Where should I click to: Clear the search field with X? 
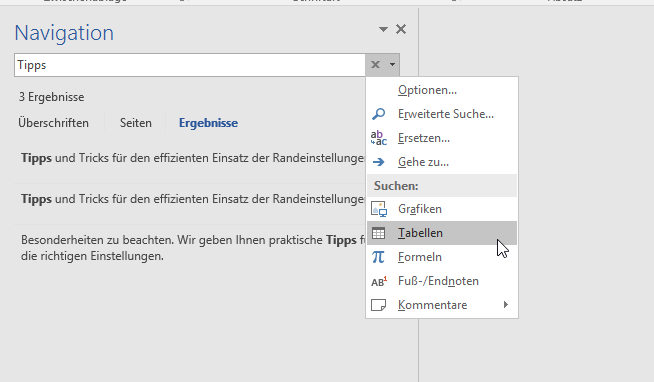coord(375,65)
